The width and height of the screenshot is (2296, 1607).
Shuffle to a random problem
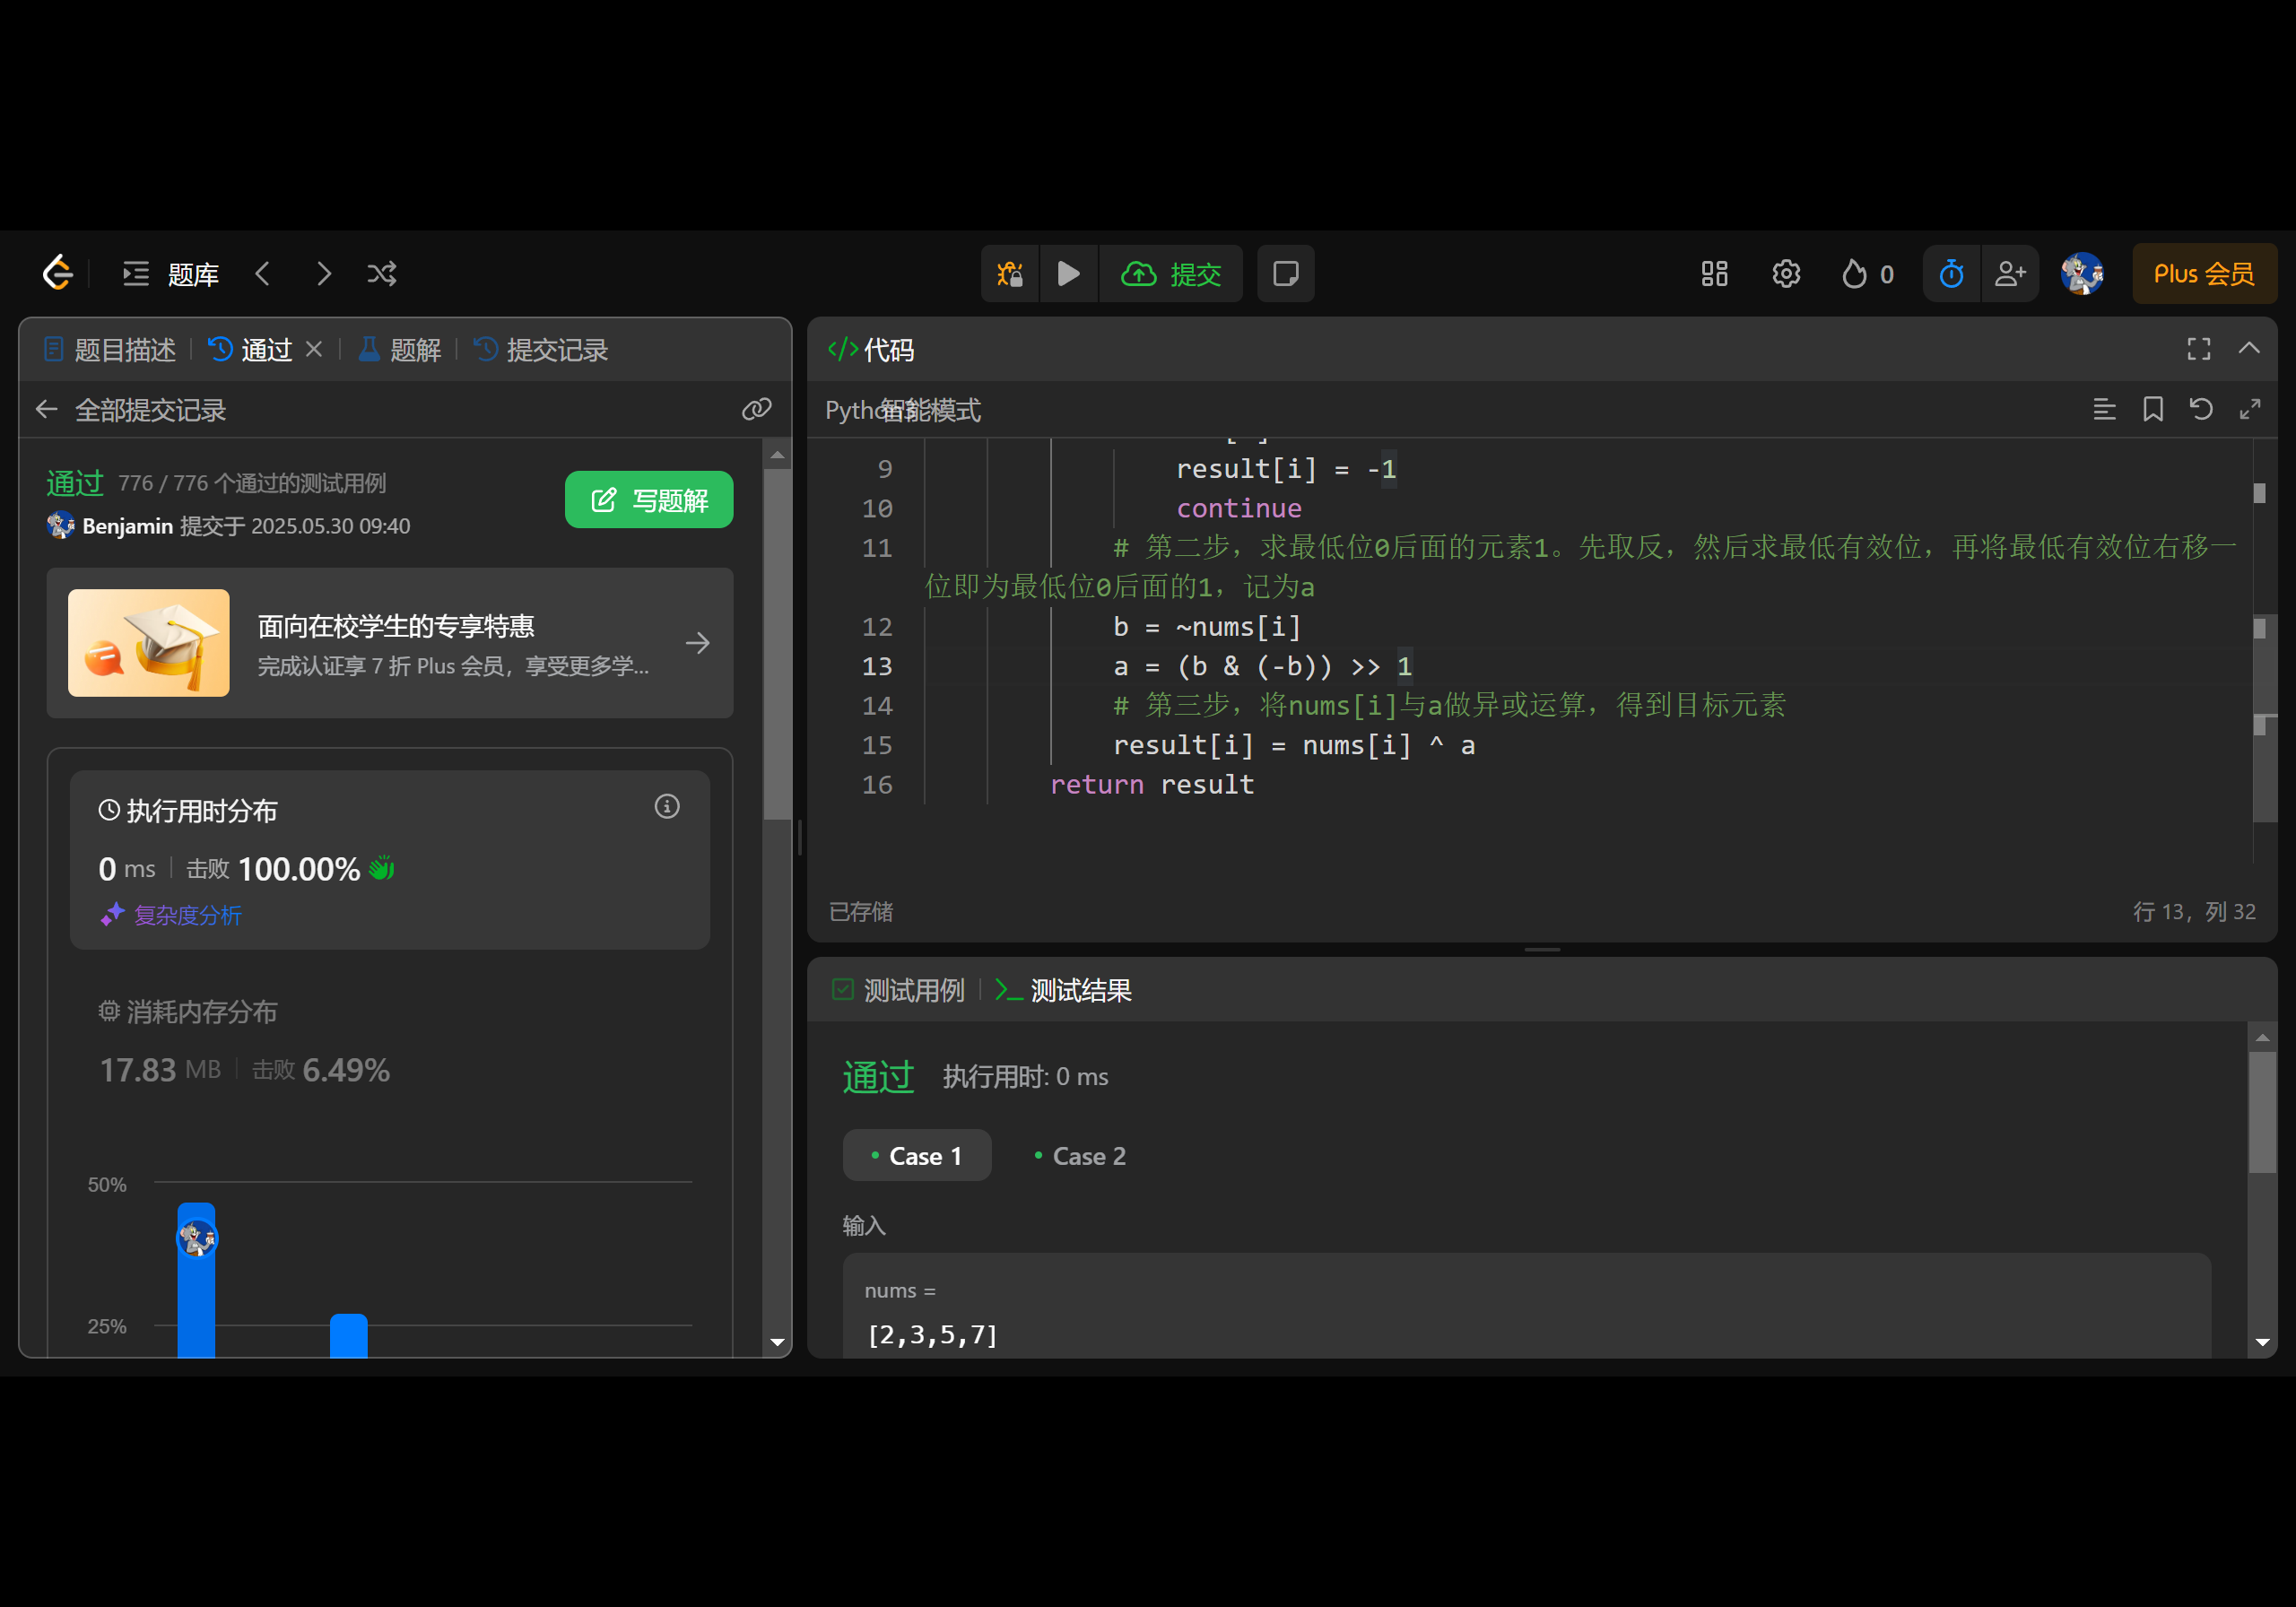(382, 274)
